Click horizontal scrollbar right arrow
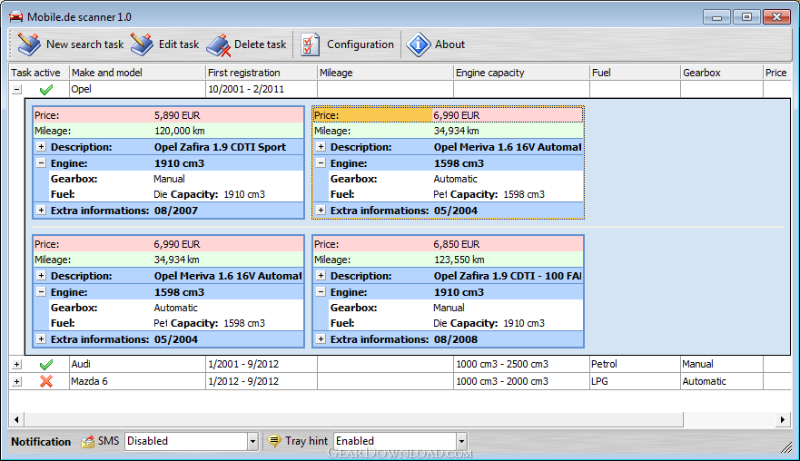This screenshot has height=461, width=800. pyautogui.click(x=783, y=420)
